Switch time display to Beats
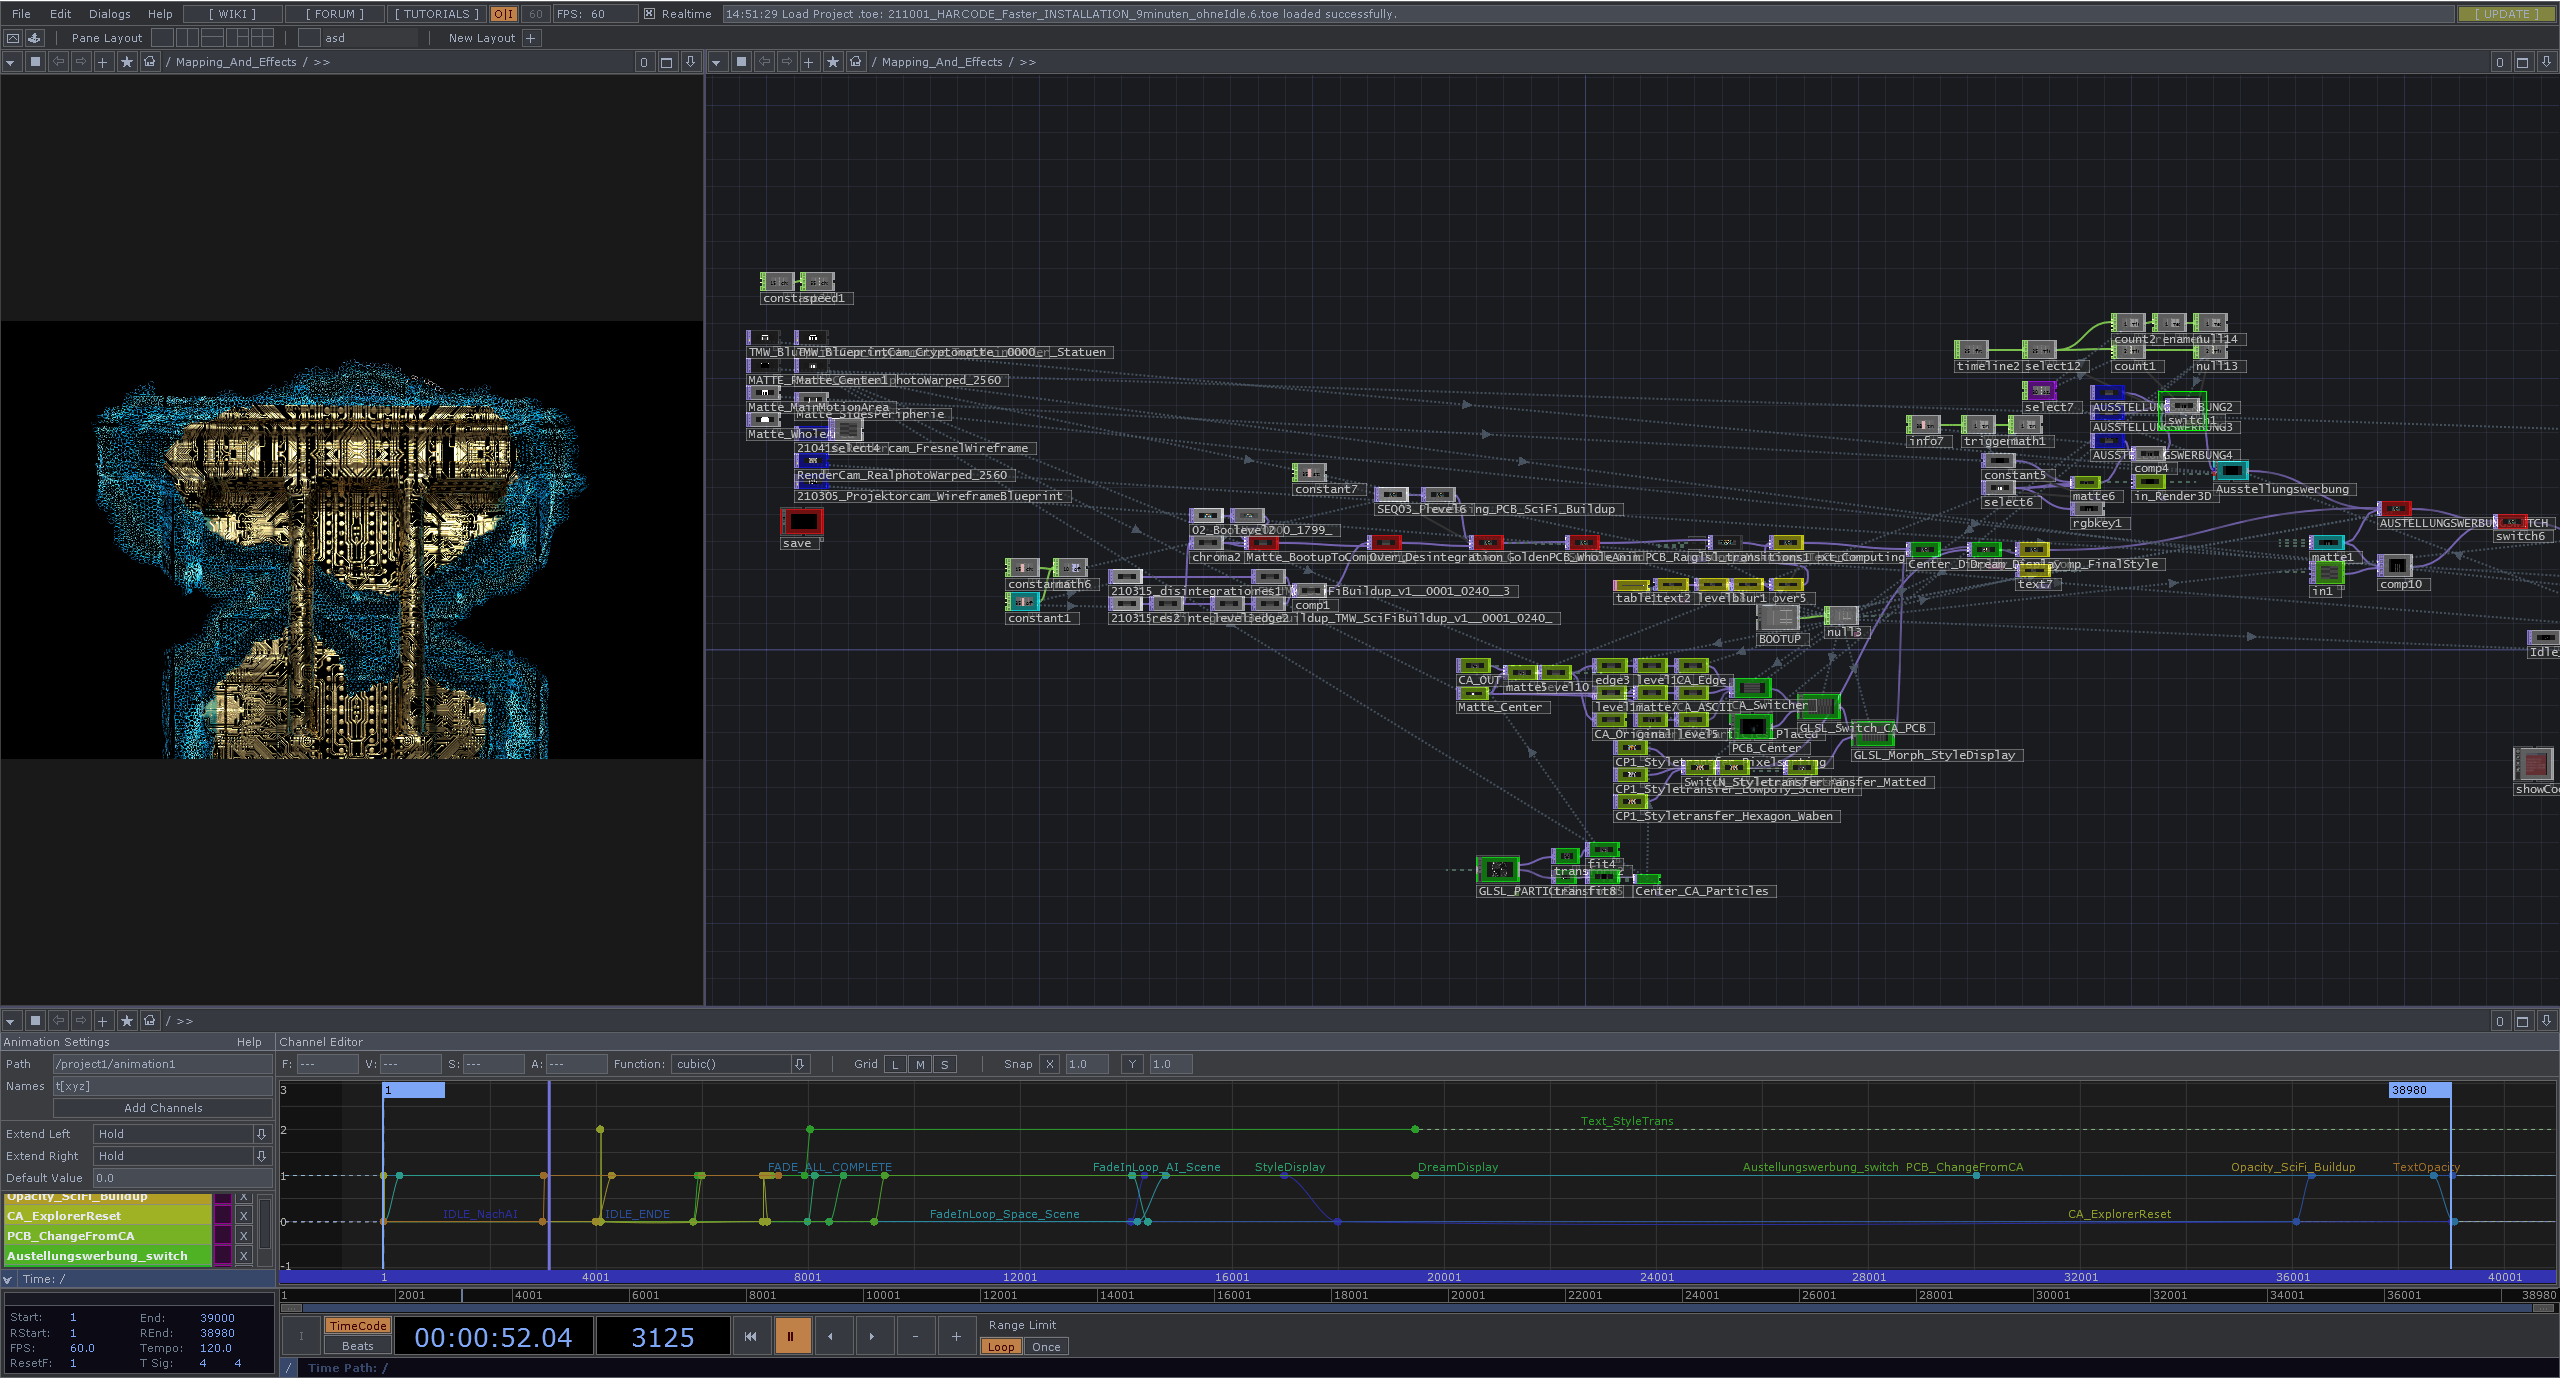Image resolution: width=2560 pixels, height=1378 pixels. coord(357,1346)
